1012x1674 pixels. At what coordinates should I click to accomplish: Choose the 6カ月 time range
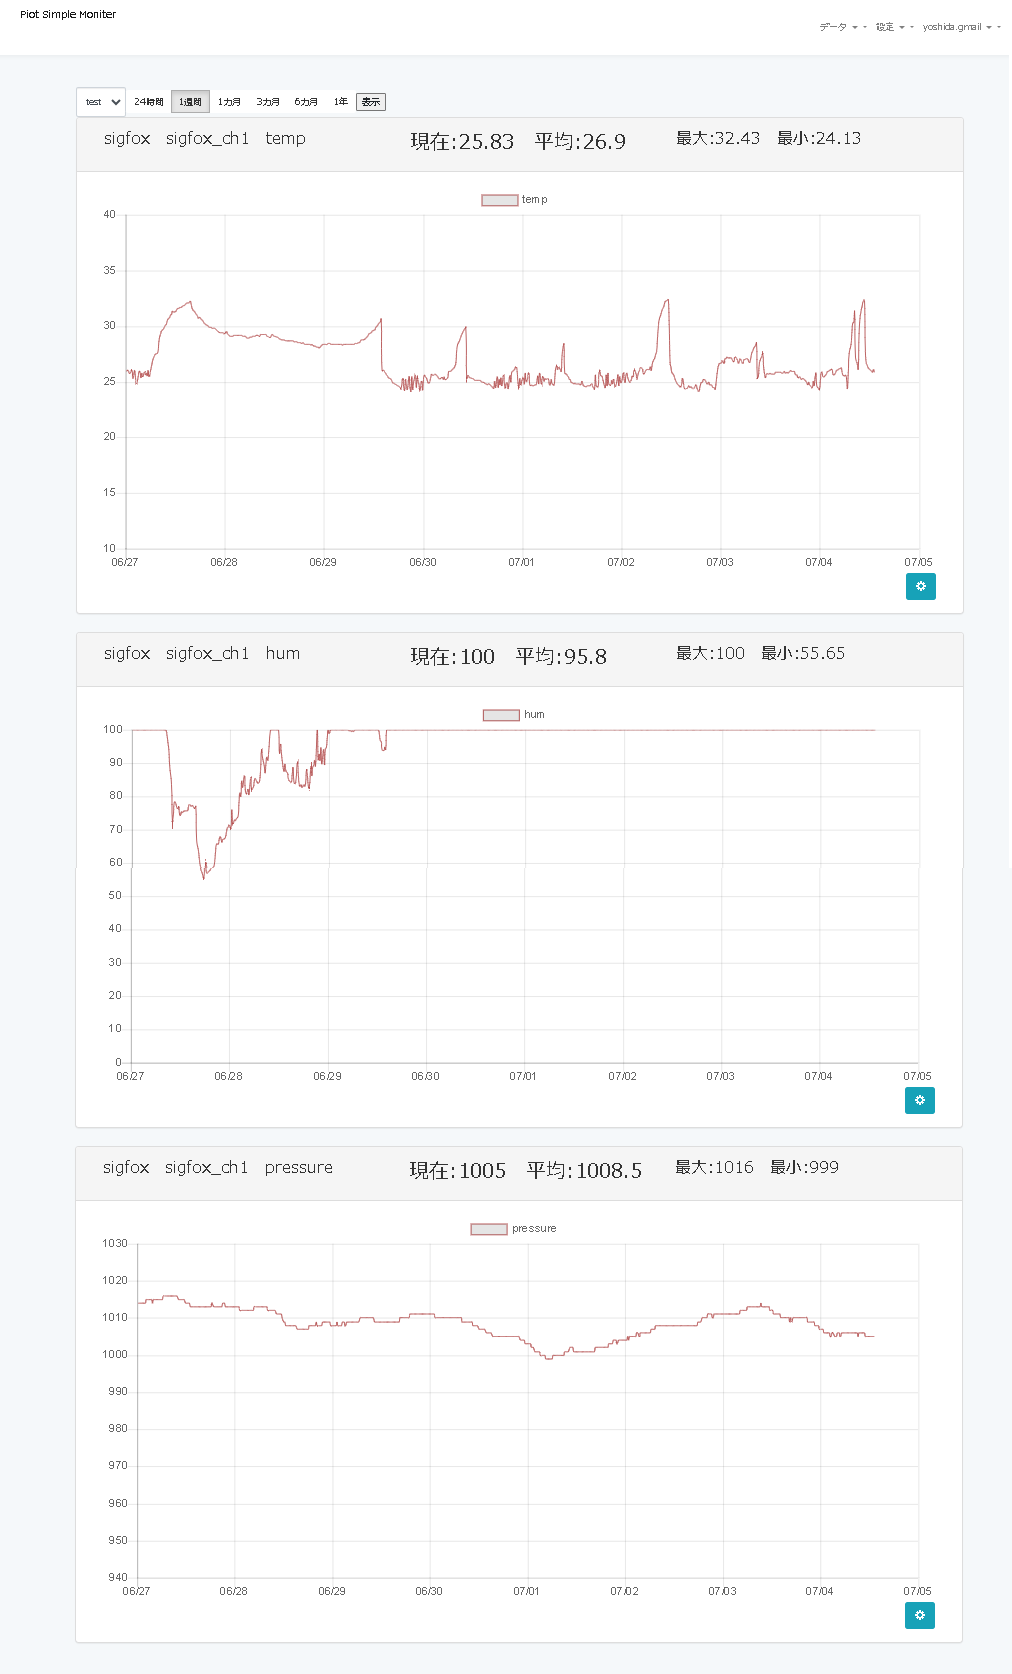coord(306,102)
